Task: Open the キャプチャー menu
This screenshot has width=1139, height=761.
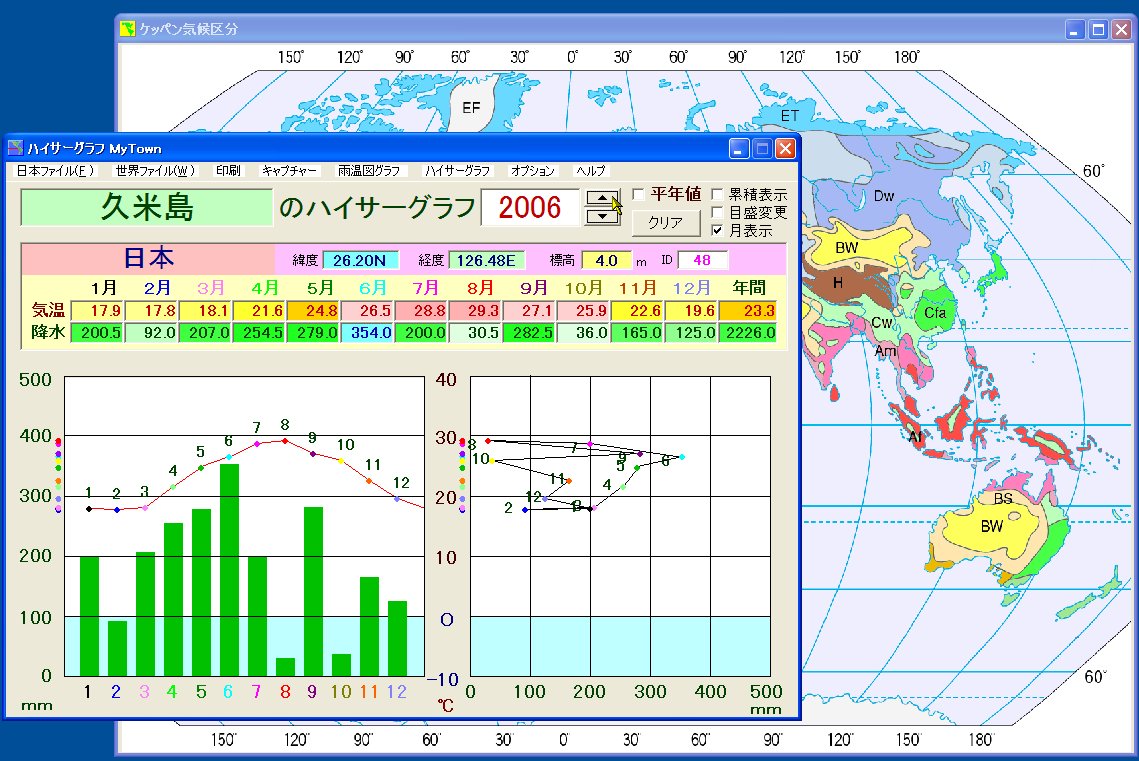Action: click(x=289, y=171)
